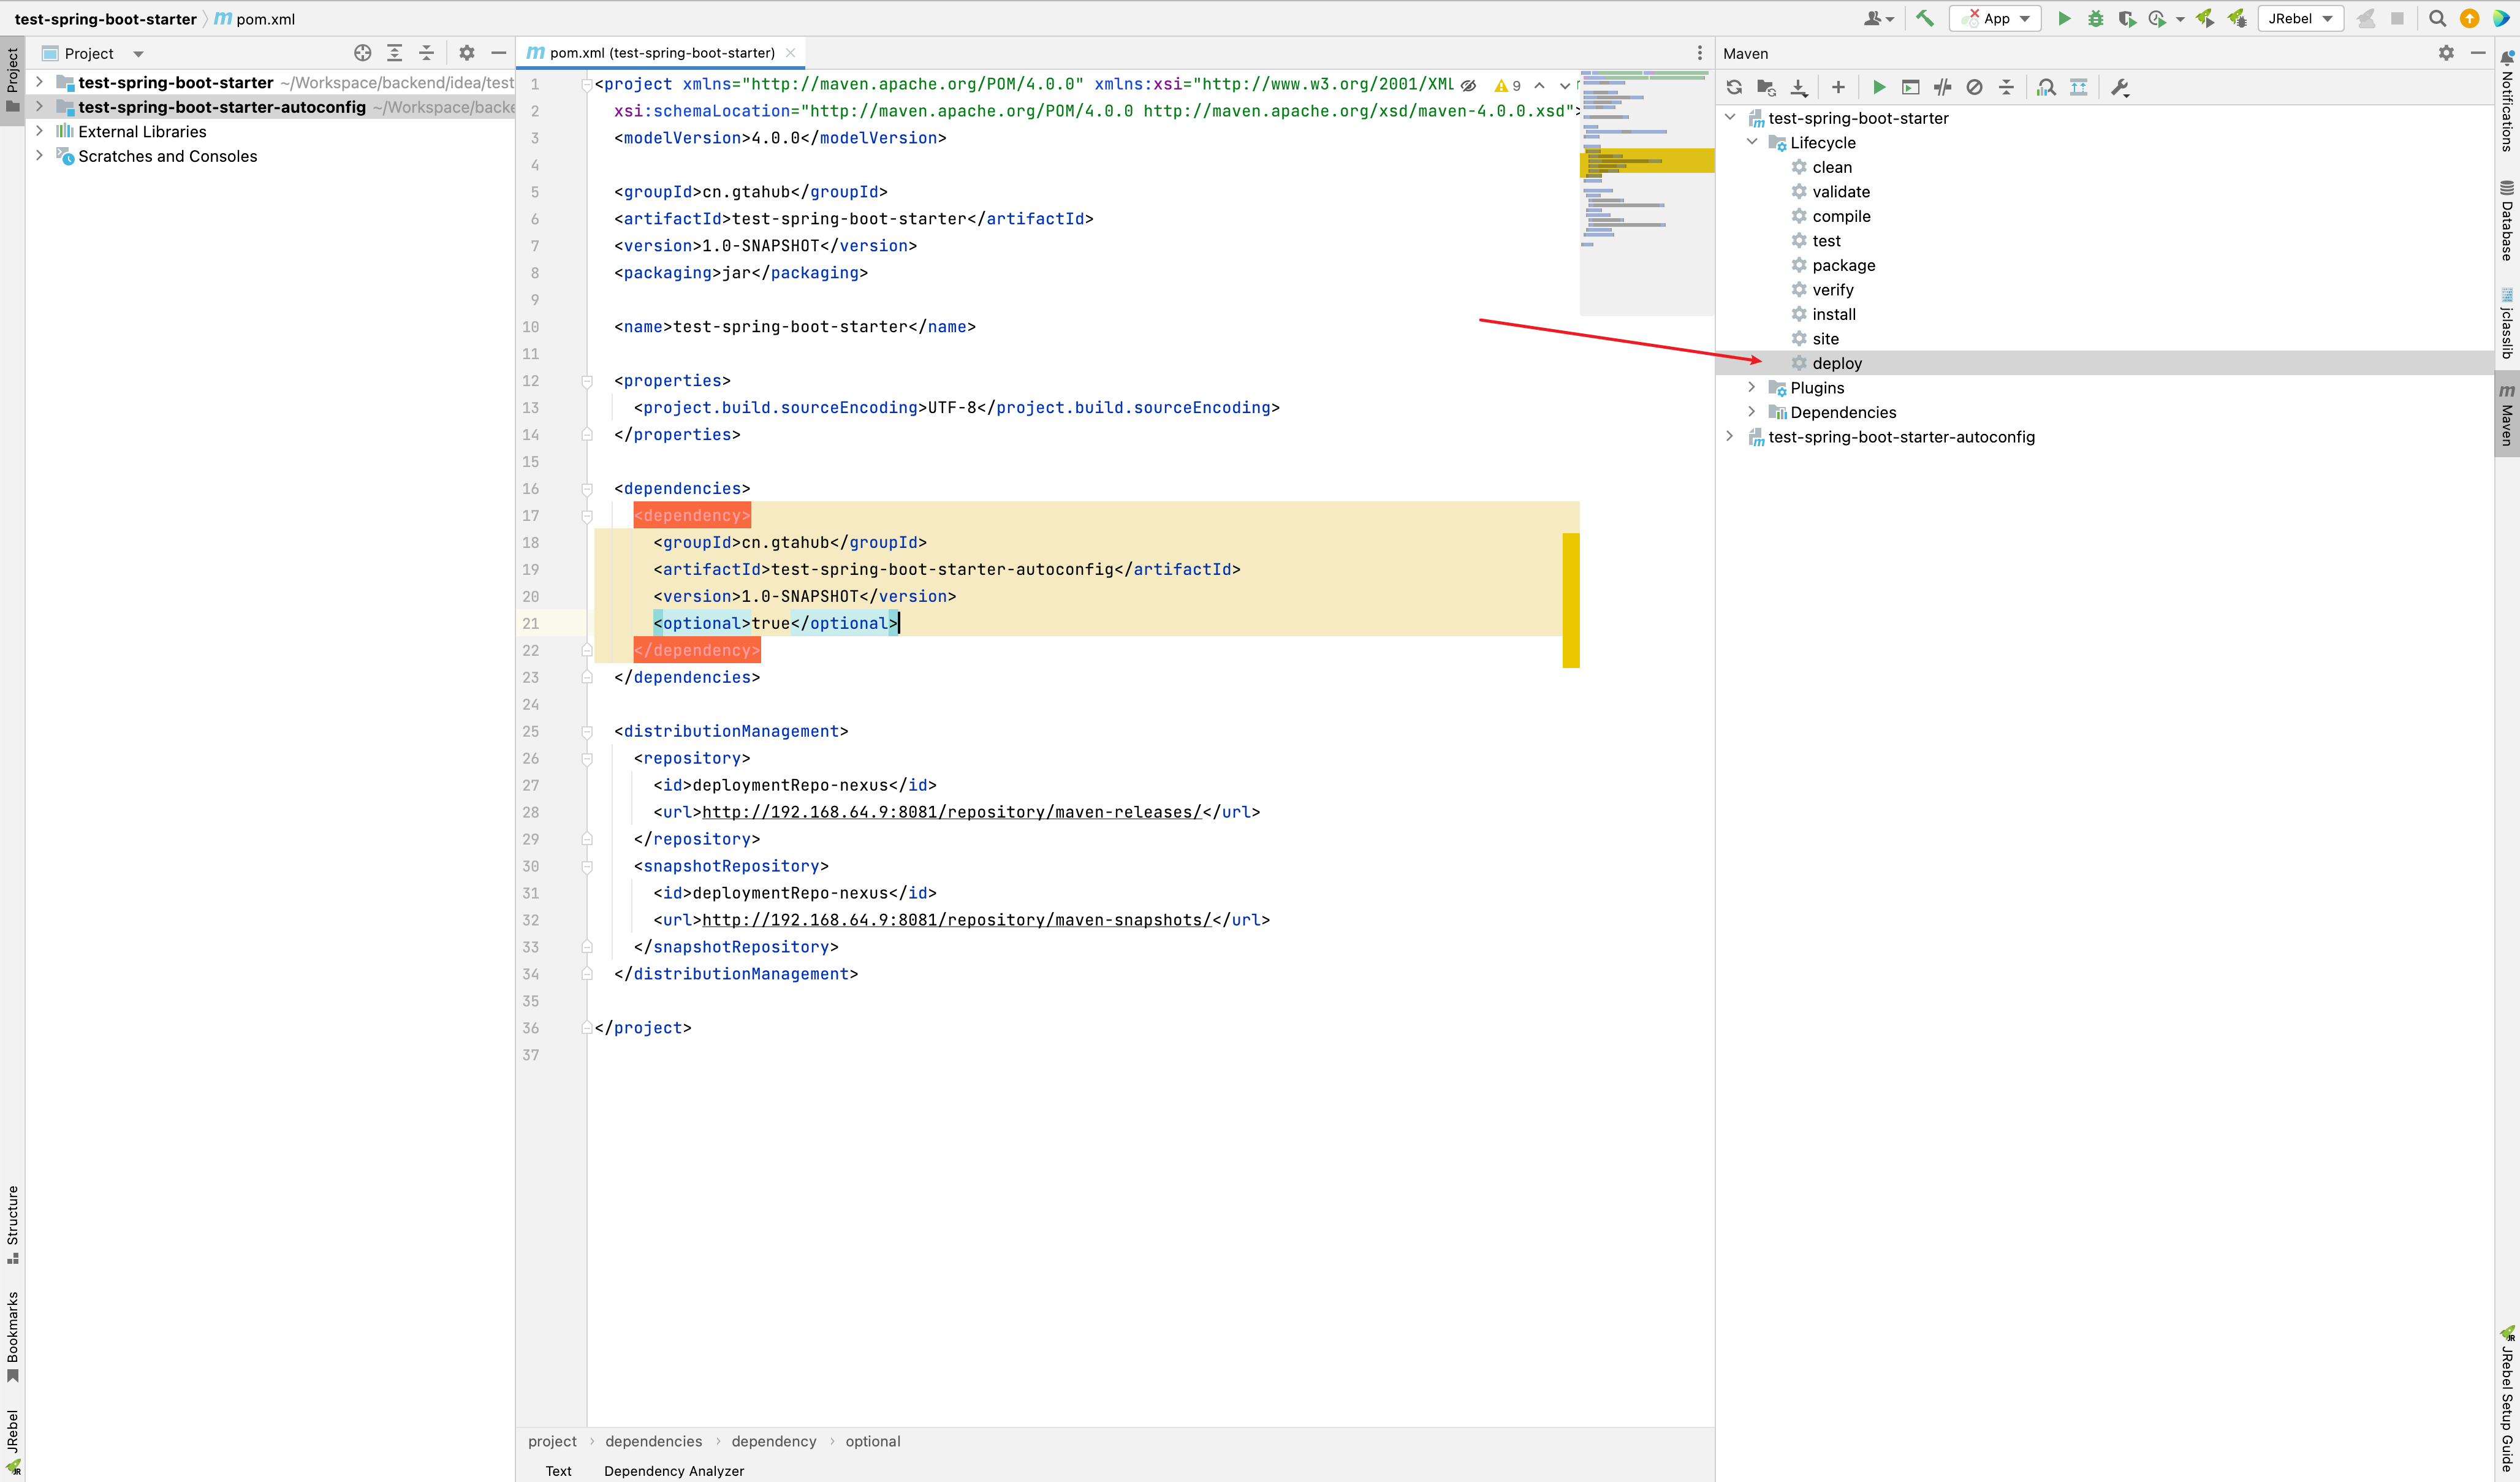Open Maven Settings wrench icon

(x=2119, y=87)
